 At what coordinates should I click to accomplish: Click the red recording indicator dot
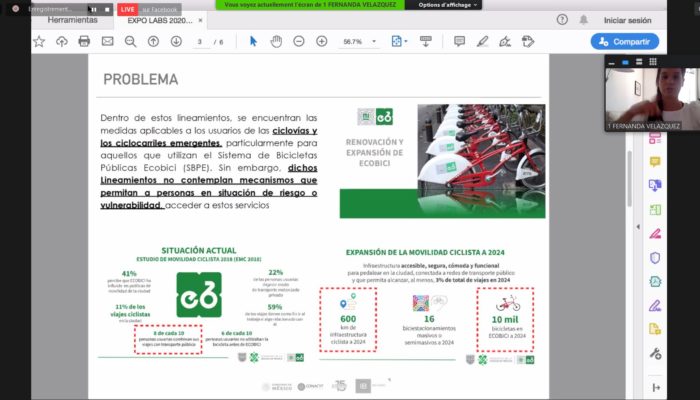click(16, 8)
